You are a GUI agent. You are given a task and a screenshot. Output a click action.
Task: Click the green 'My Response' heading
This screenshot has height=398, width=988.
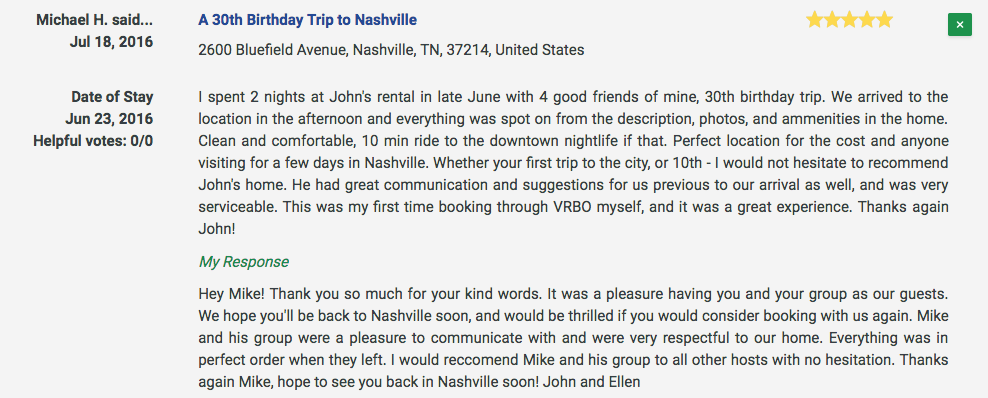(244, 261)
